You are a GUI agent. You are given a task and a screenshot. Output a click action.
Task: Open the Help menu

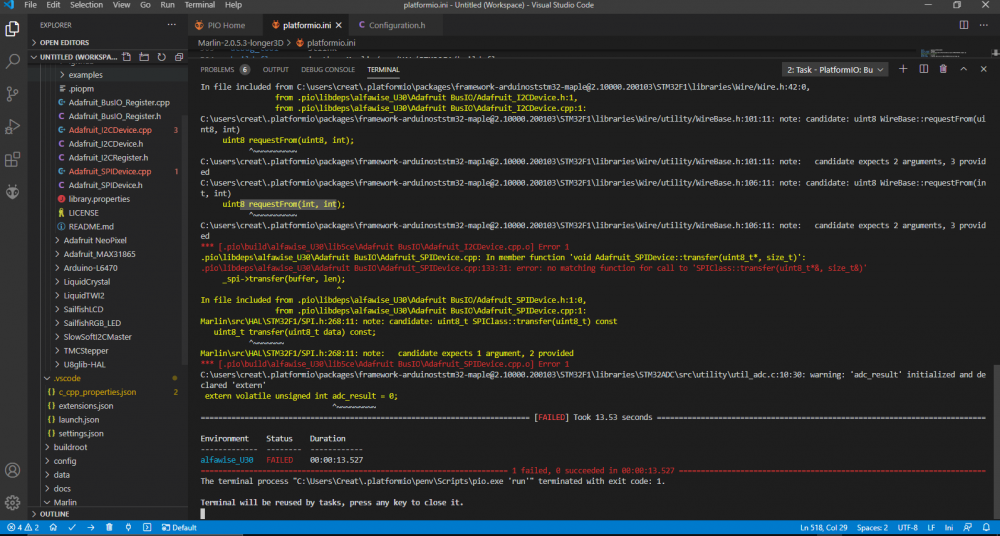(x=233, y=5)
